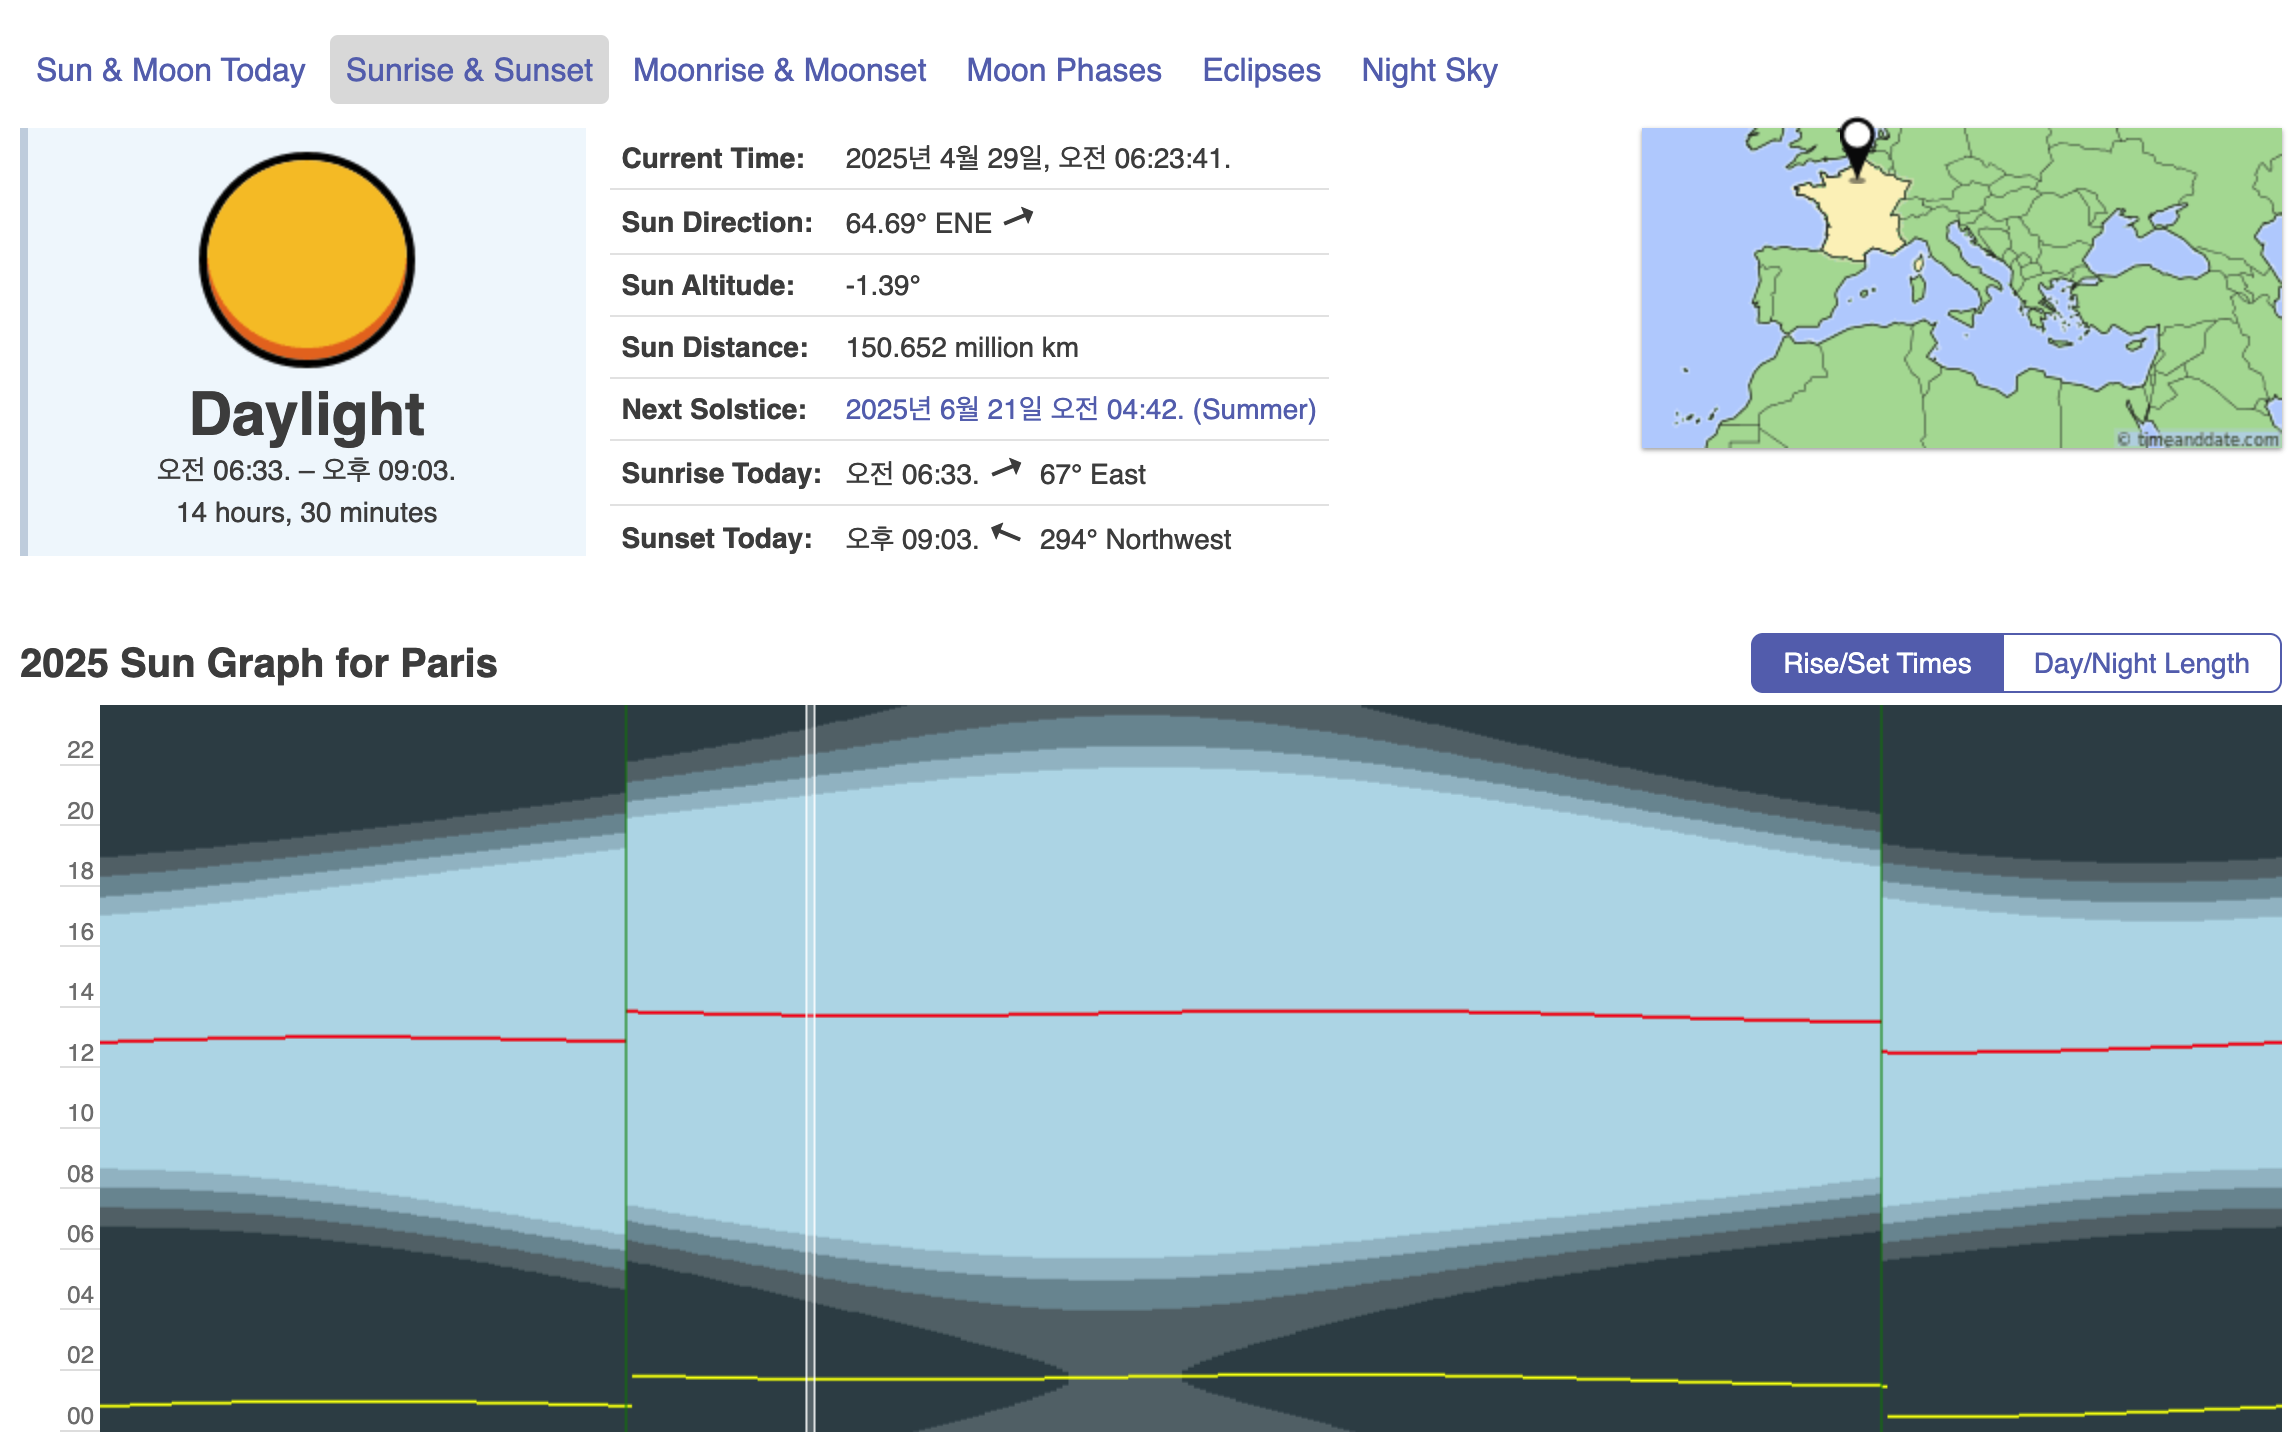Open the Next Solstice June 21 link
The height and width of the screenshot is (1432, 2290).
pos(1080,409)
